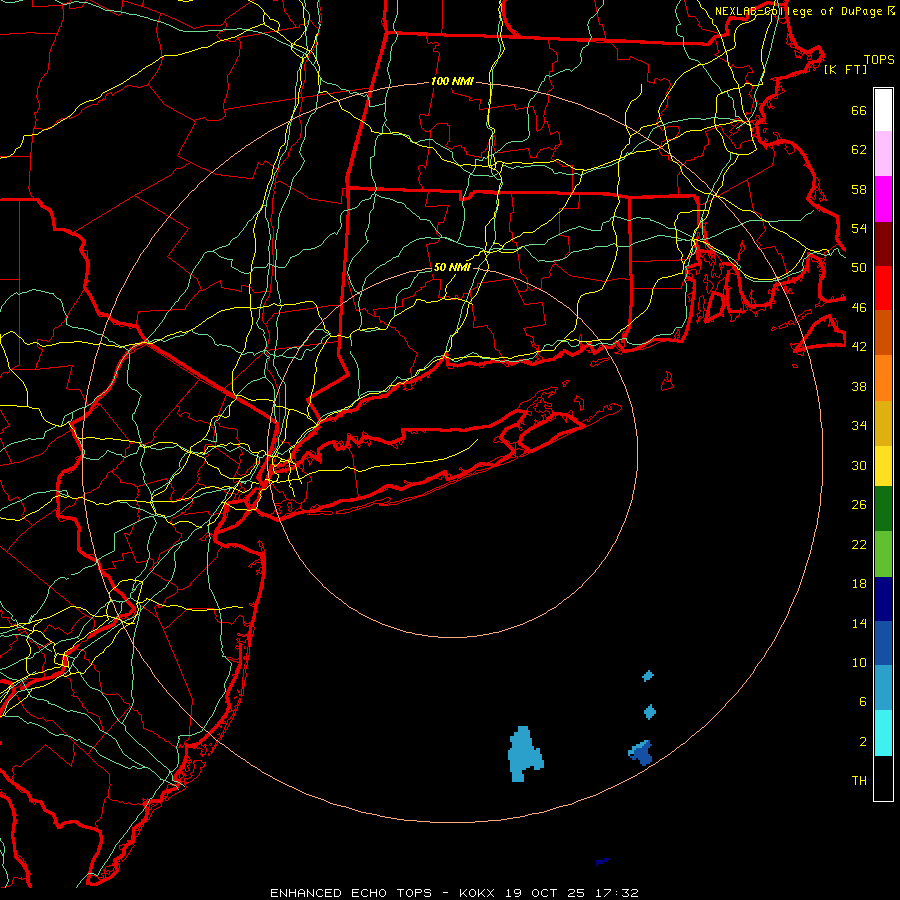Click the yellow legend swatch
This screenshot has height=900, width=900.
[883, 466]
